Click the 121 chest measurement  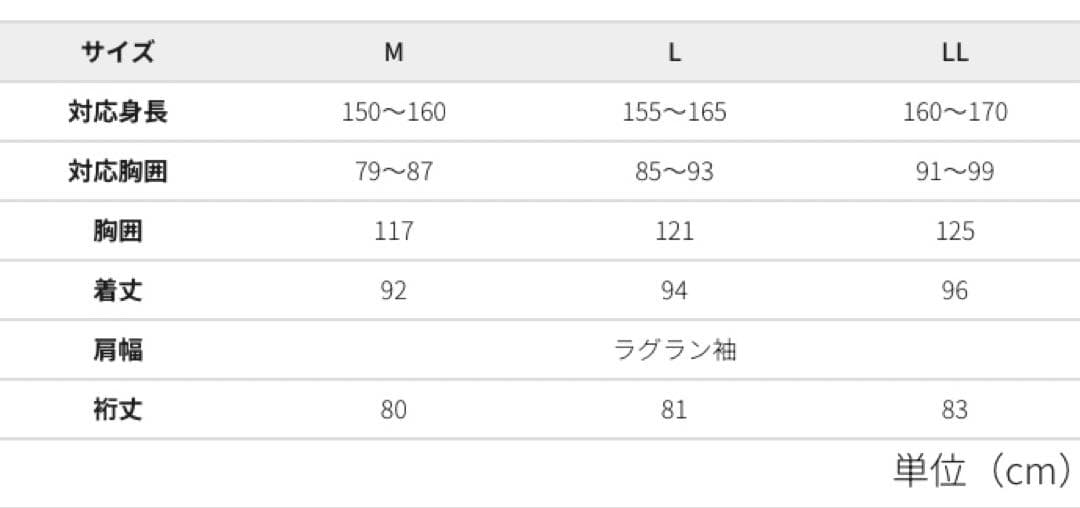coord(675,231)
